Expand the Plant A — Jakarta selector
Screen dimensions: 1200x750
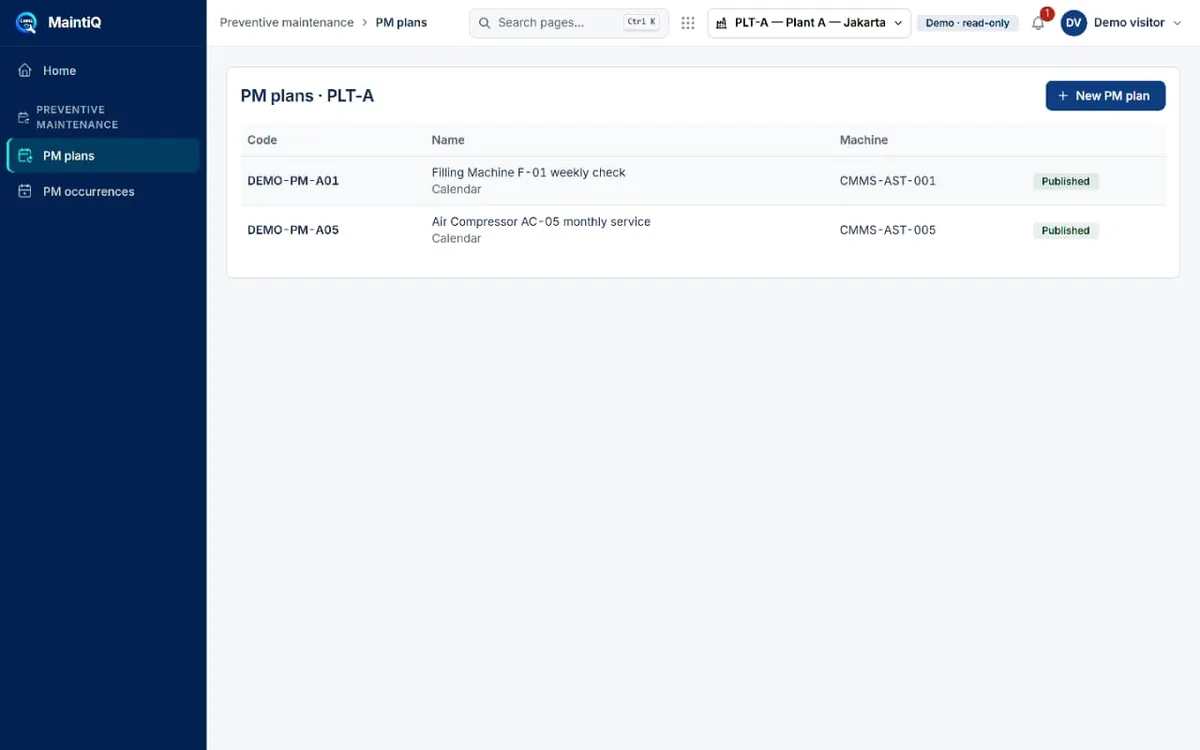(x=809, y=23)
